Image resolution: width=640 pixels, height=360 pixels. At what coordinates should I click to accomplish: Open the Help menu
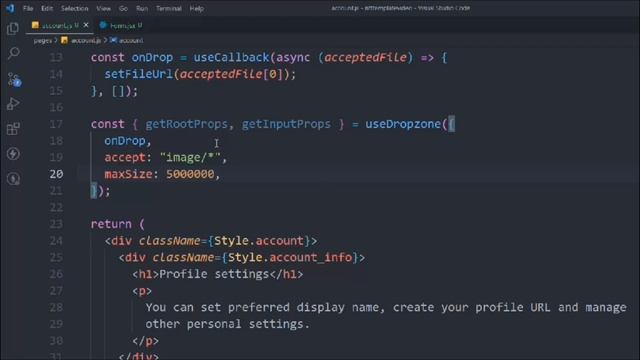(197, 9)
